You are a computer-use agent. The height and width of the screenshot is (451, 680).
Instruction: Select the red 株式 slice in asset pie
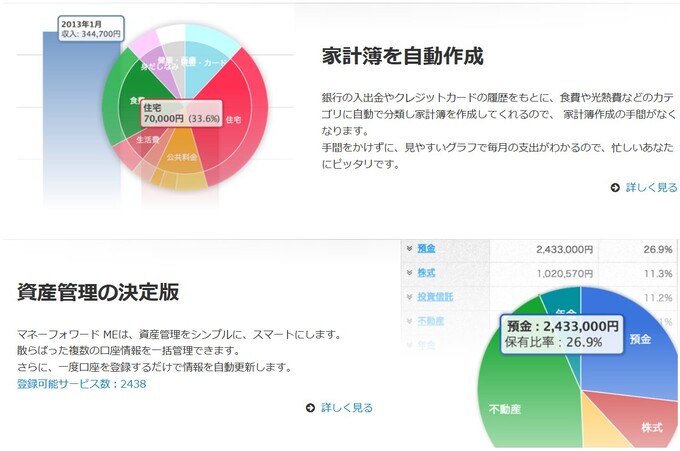point(642,418)
